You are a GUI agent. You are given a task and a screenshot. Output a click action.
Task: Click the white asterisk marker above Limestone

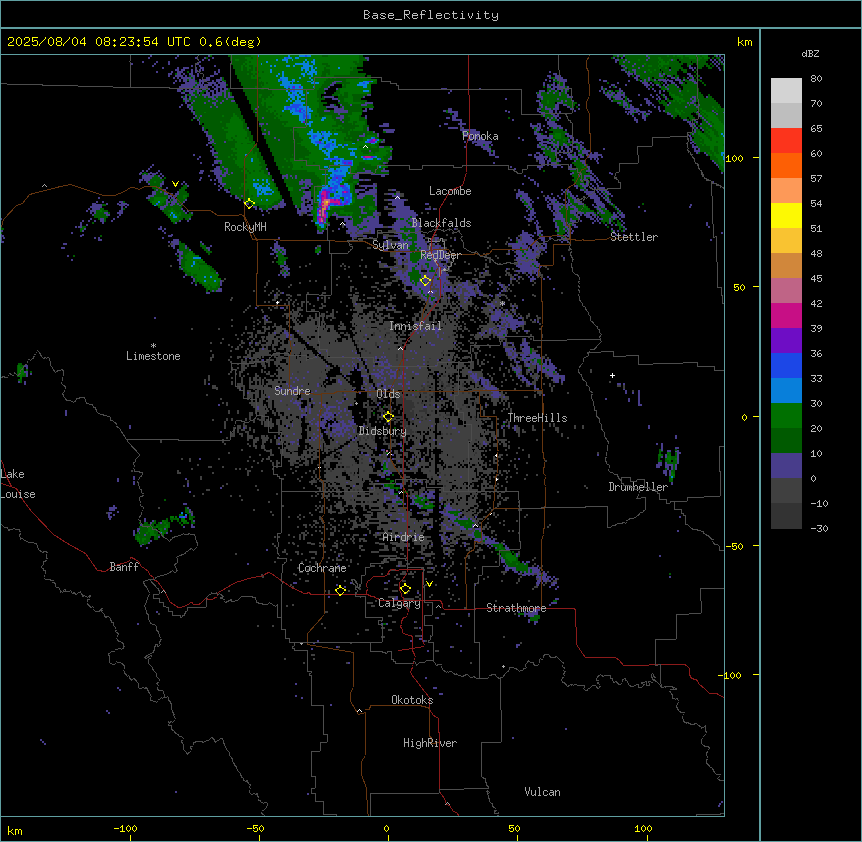[153, 346]
